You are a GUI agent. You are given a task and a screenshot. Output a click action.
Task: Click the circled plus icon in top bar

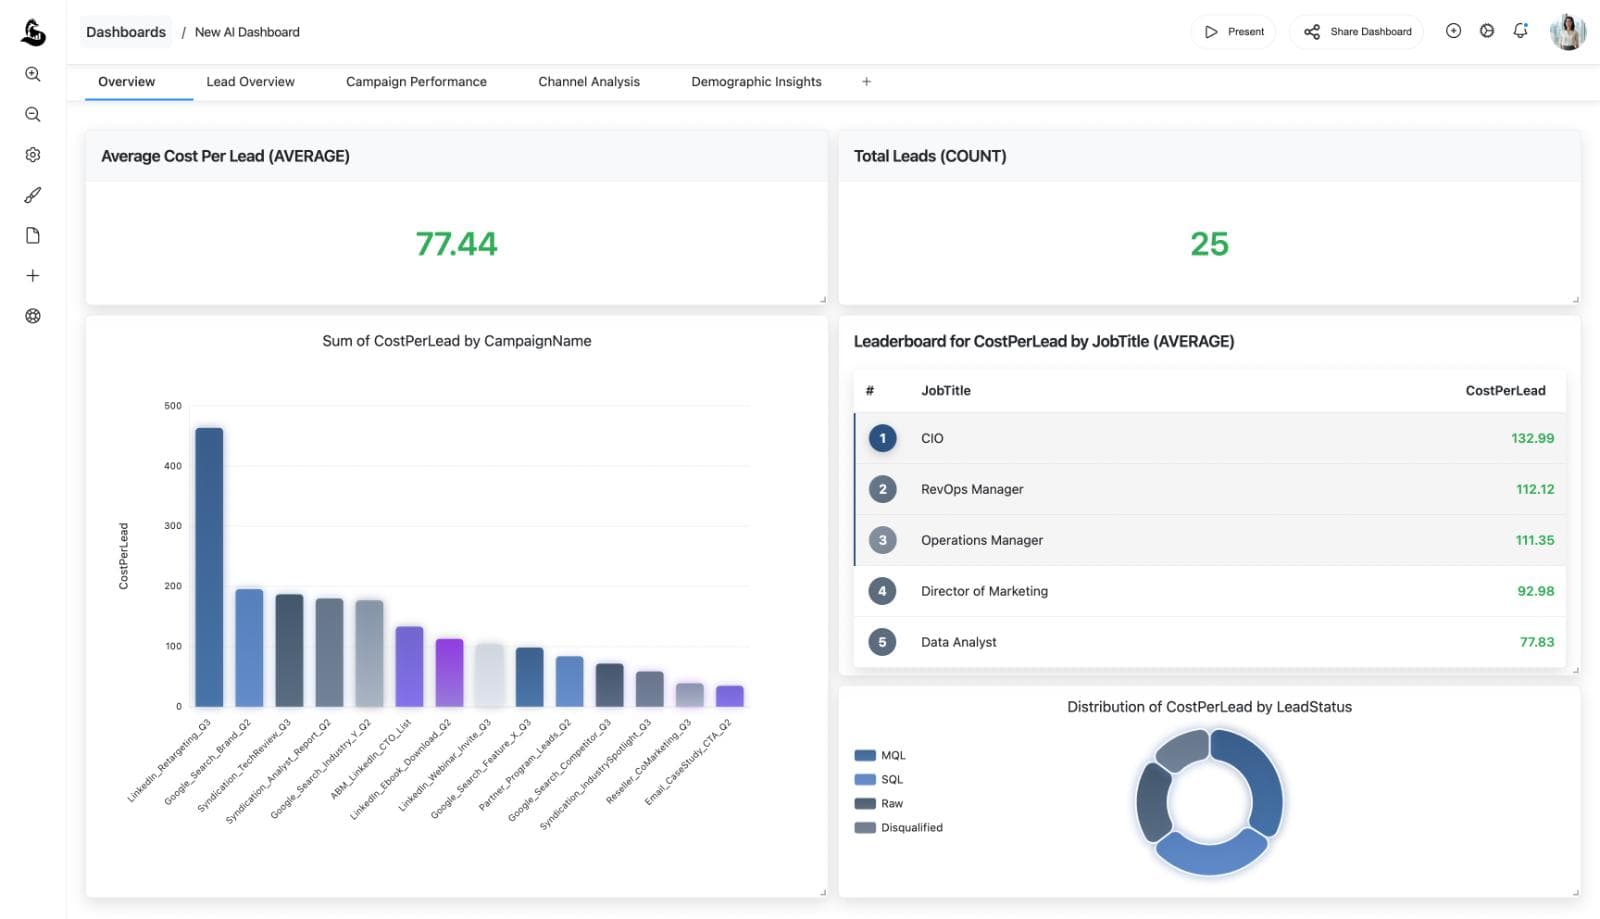(x=1452, y=31)
